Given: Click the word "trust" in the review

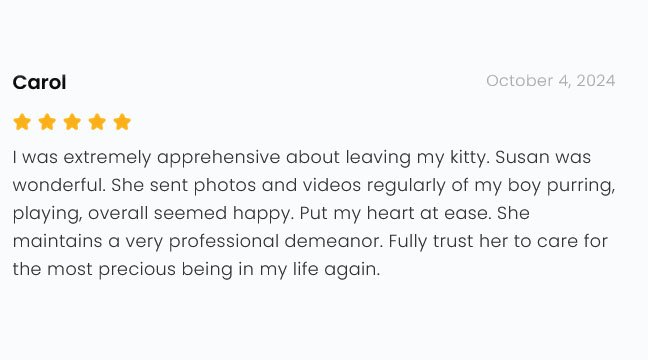Looking at the screenshot, I should tap(453, 241).
